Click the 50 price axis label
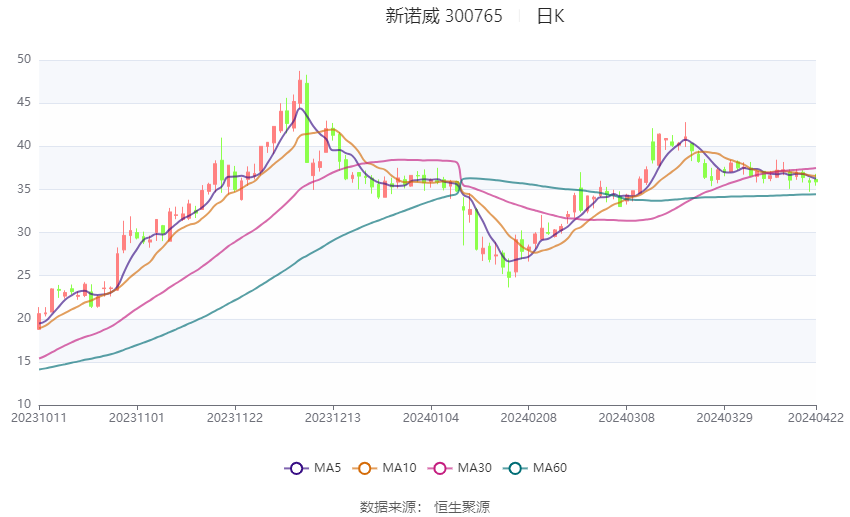This screenshot has width=850, height=517. click(x=24, y=59)
